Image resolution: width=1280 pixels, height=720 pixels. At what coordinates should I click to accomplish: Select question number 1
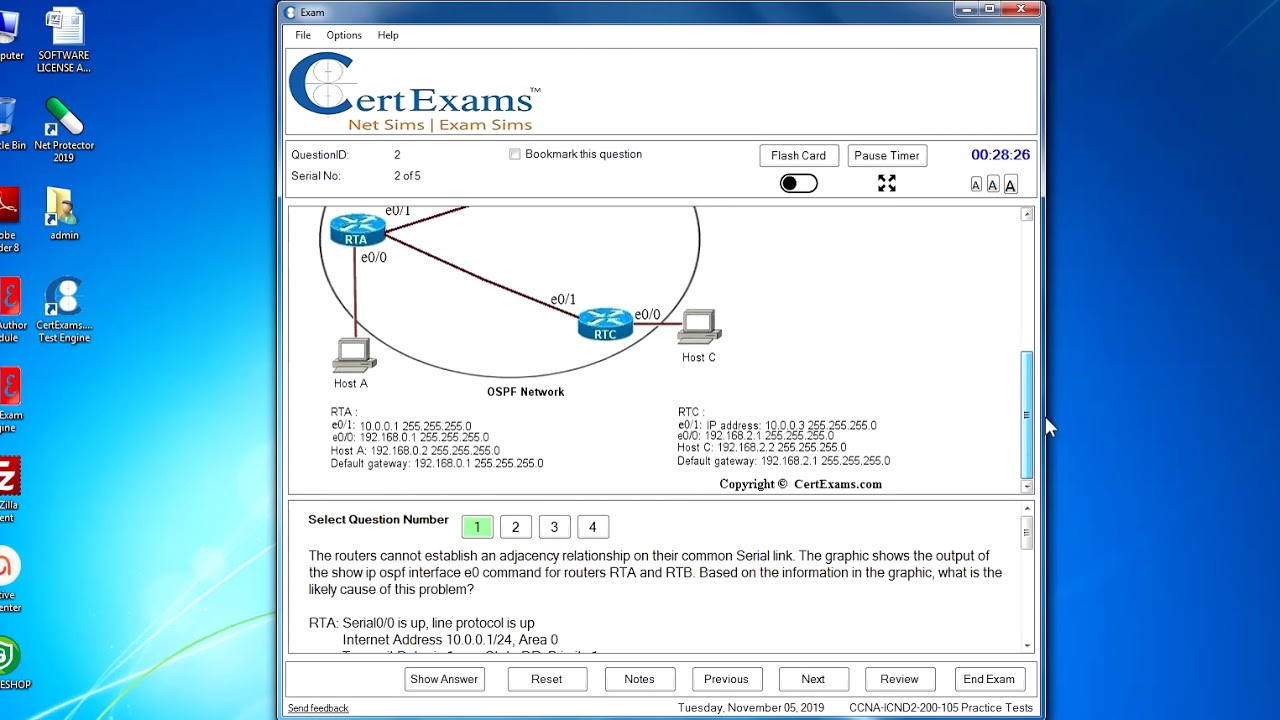[x=477, y=527]
